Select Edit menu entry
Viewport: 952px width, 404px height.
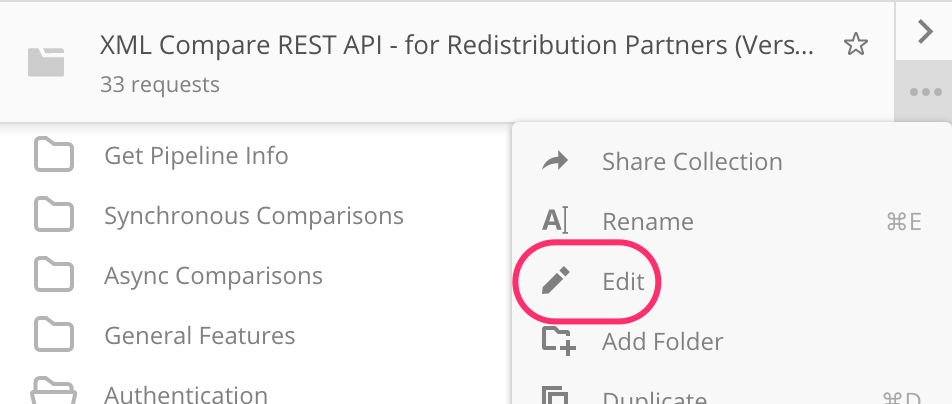pyautogui.click(x=622, y=282)
